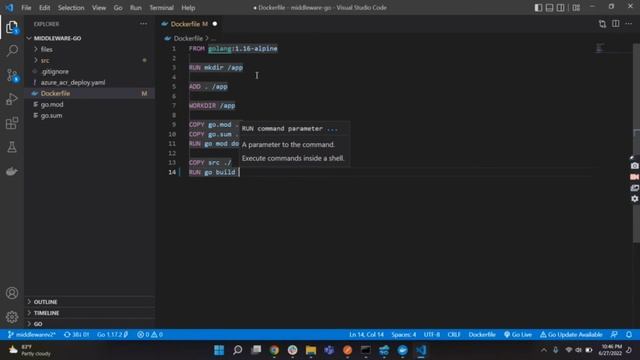Viewport: 640px width, 360px height.
Task: Click the open changes icon in editor toolbar
Action: 602,24
